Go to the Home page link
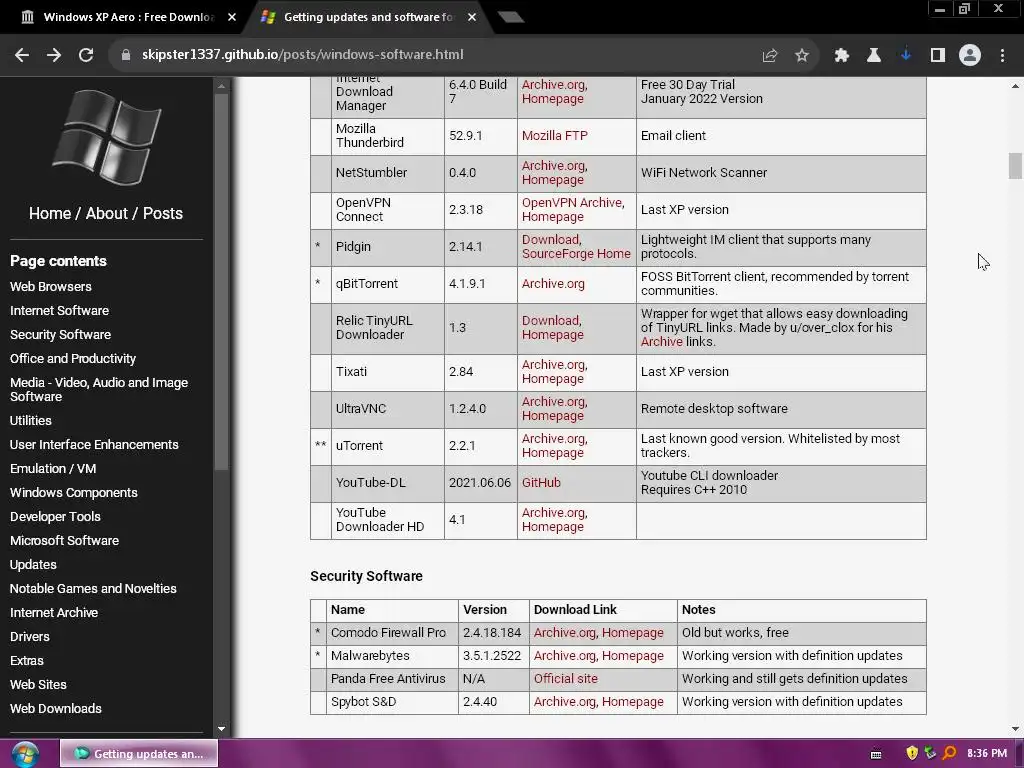The width and height of the screenshot is (1024, 768). pos(50,214)
